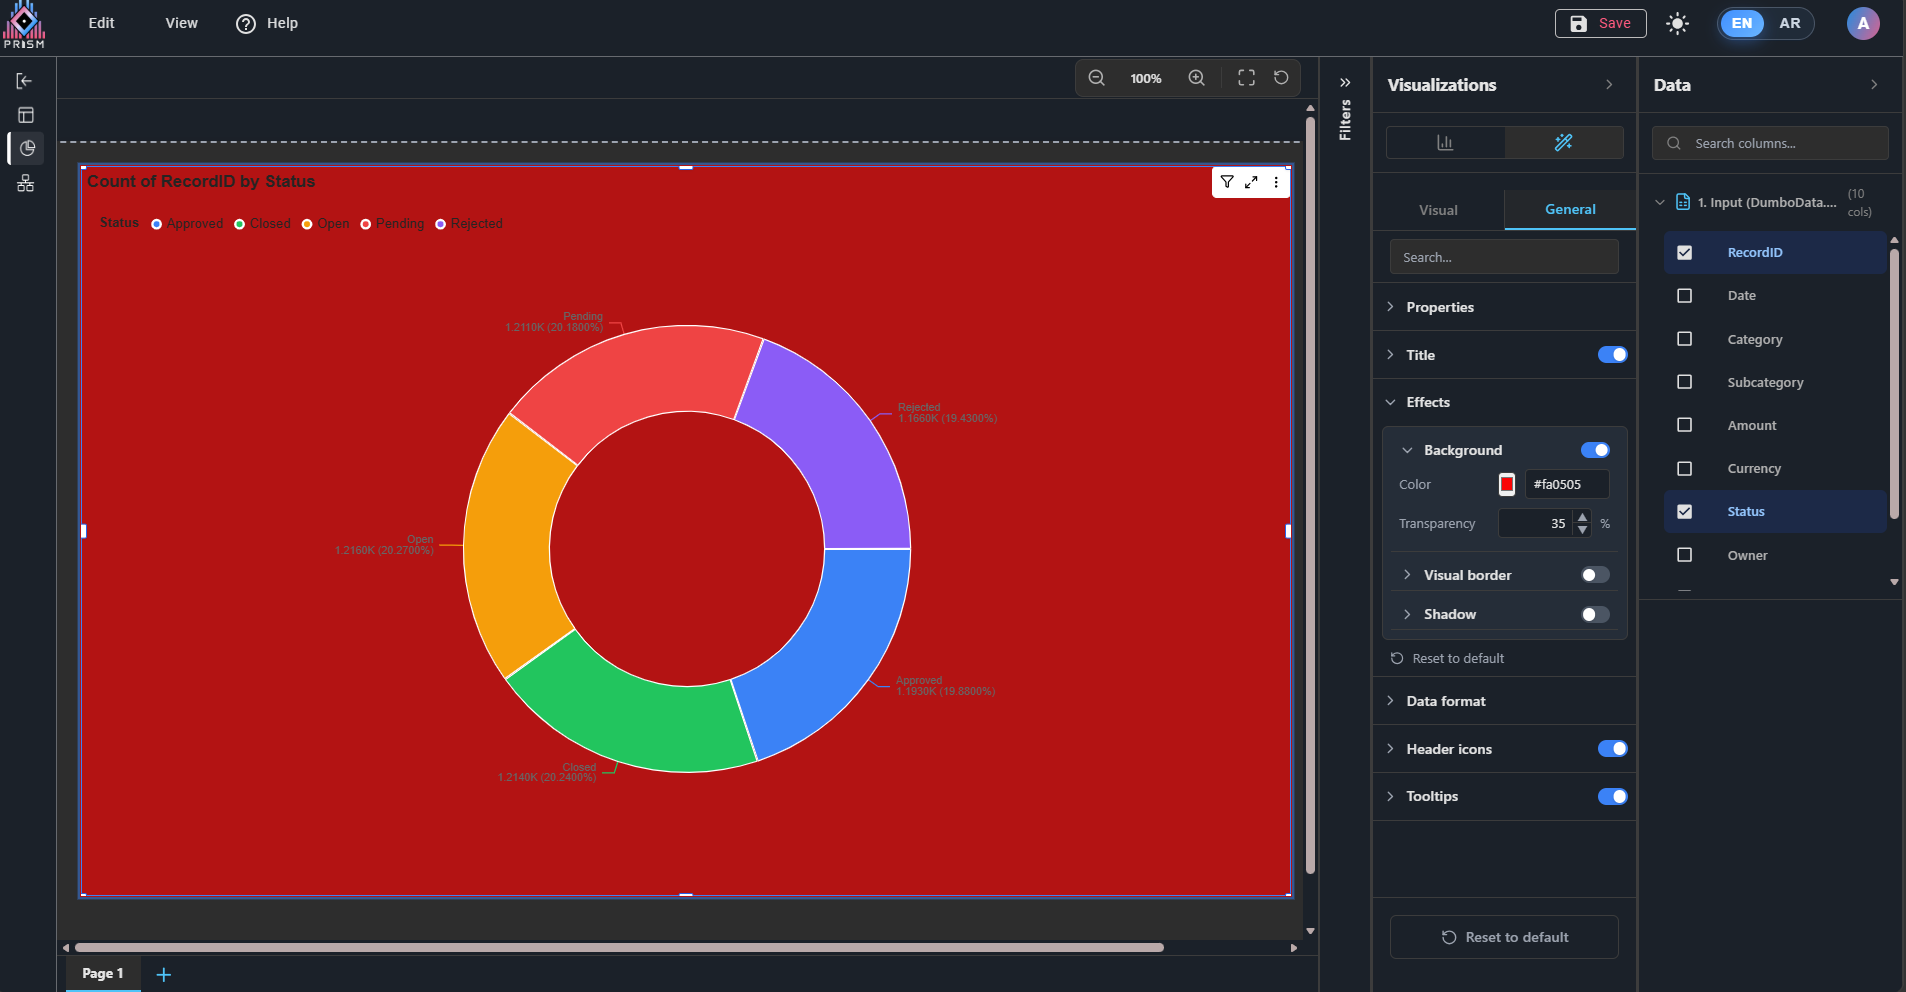
Task: Click the reset canvas view icon
Action: (x=1281, y=78)
